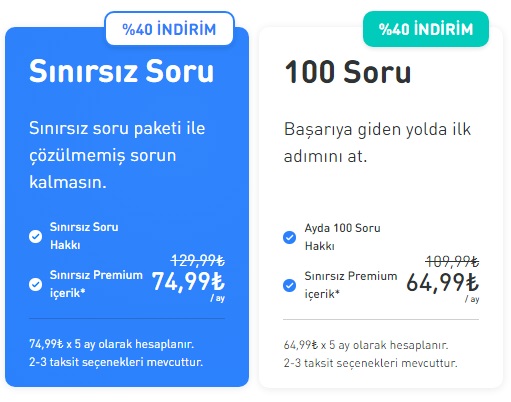This screenshot has width=511, height=402.
Task: Click the crossed-out 129,99₺ price
Action: [198, 260]
